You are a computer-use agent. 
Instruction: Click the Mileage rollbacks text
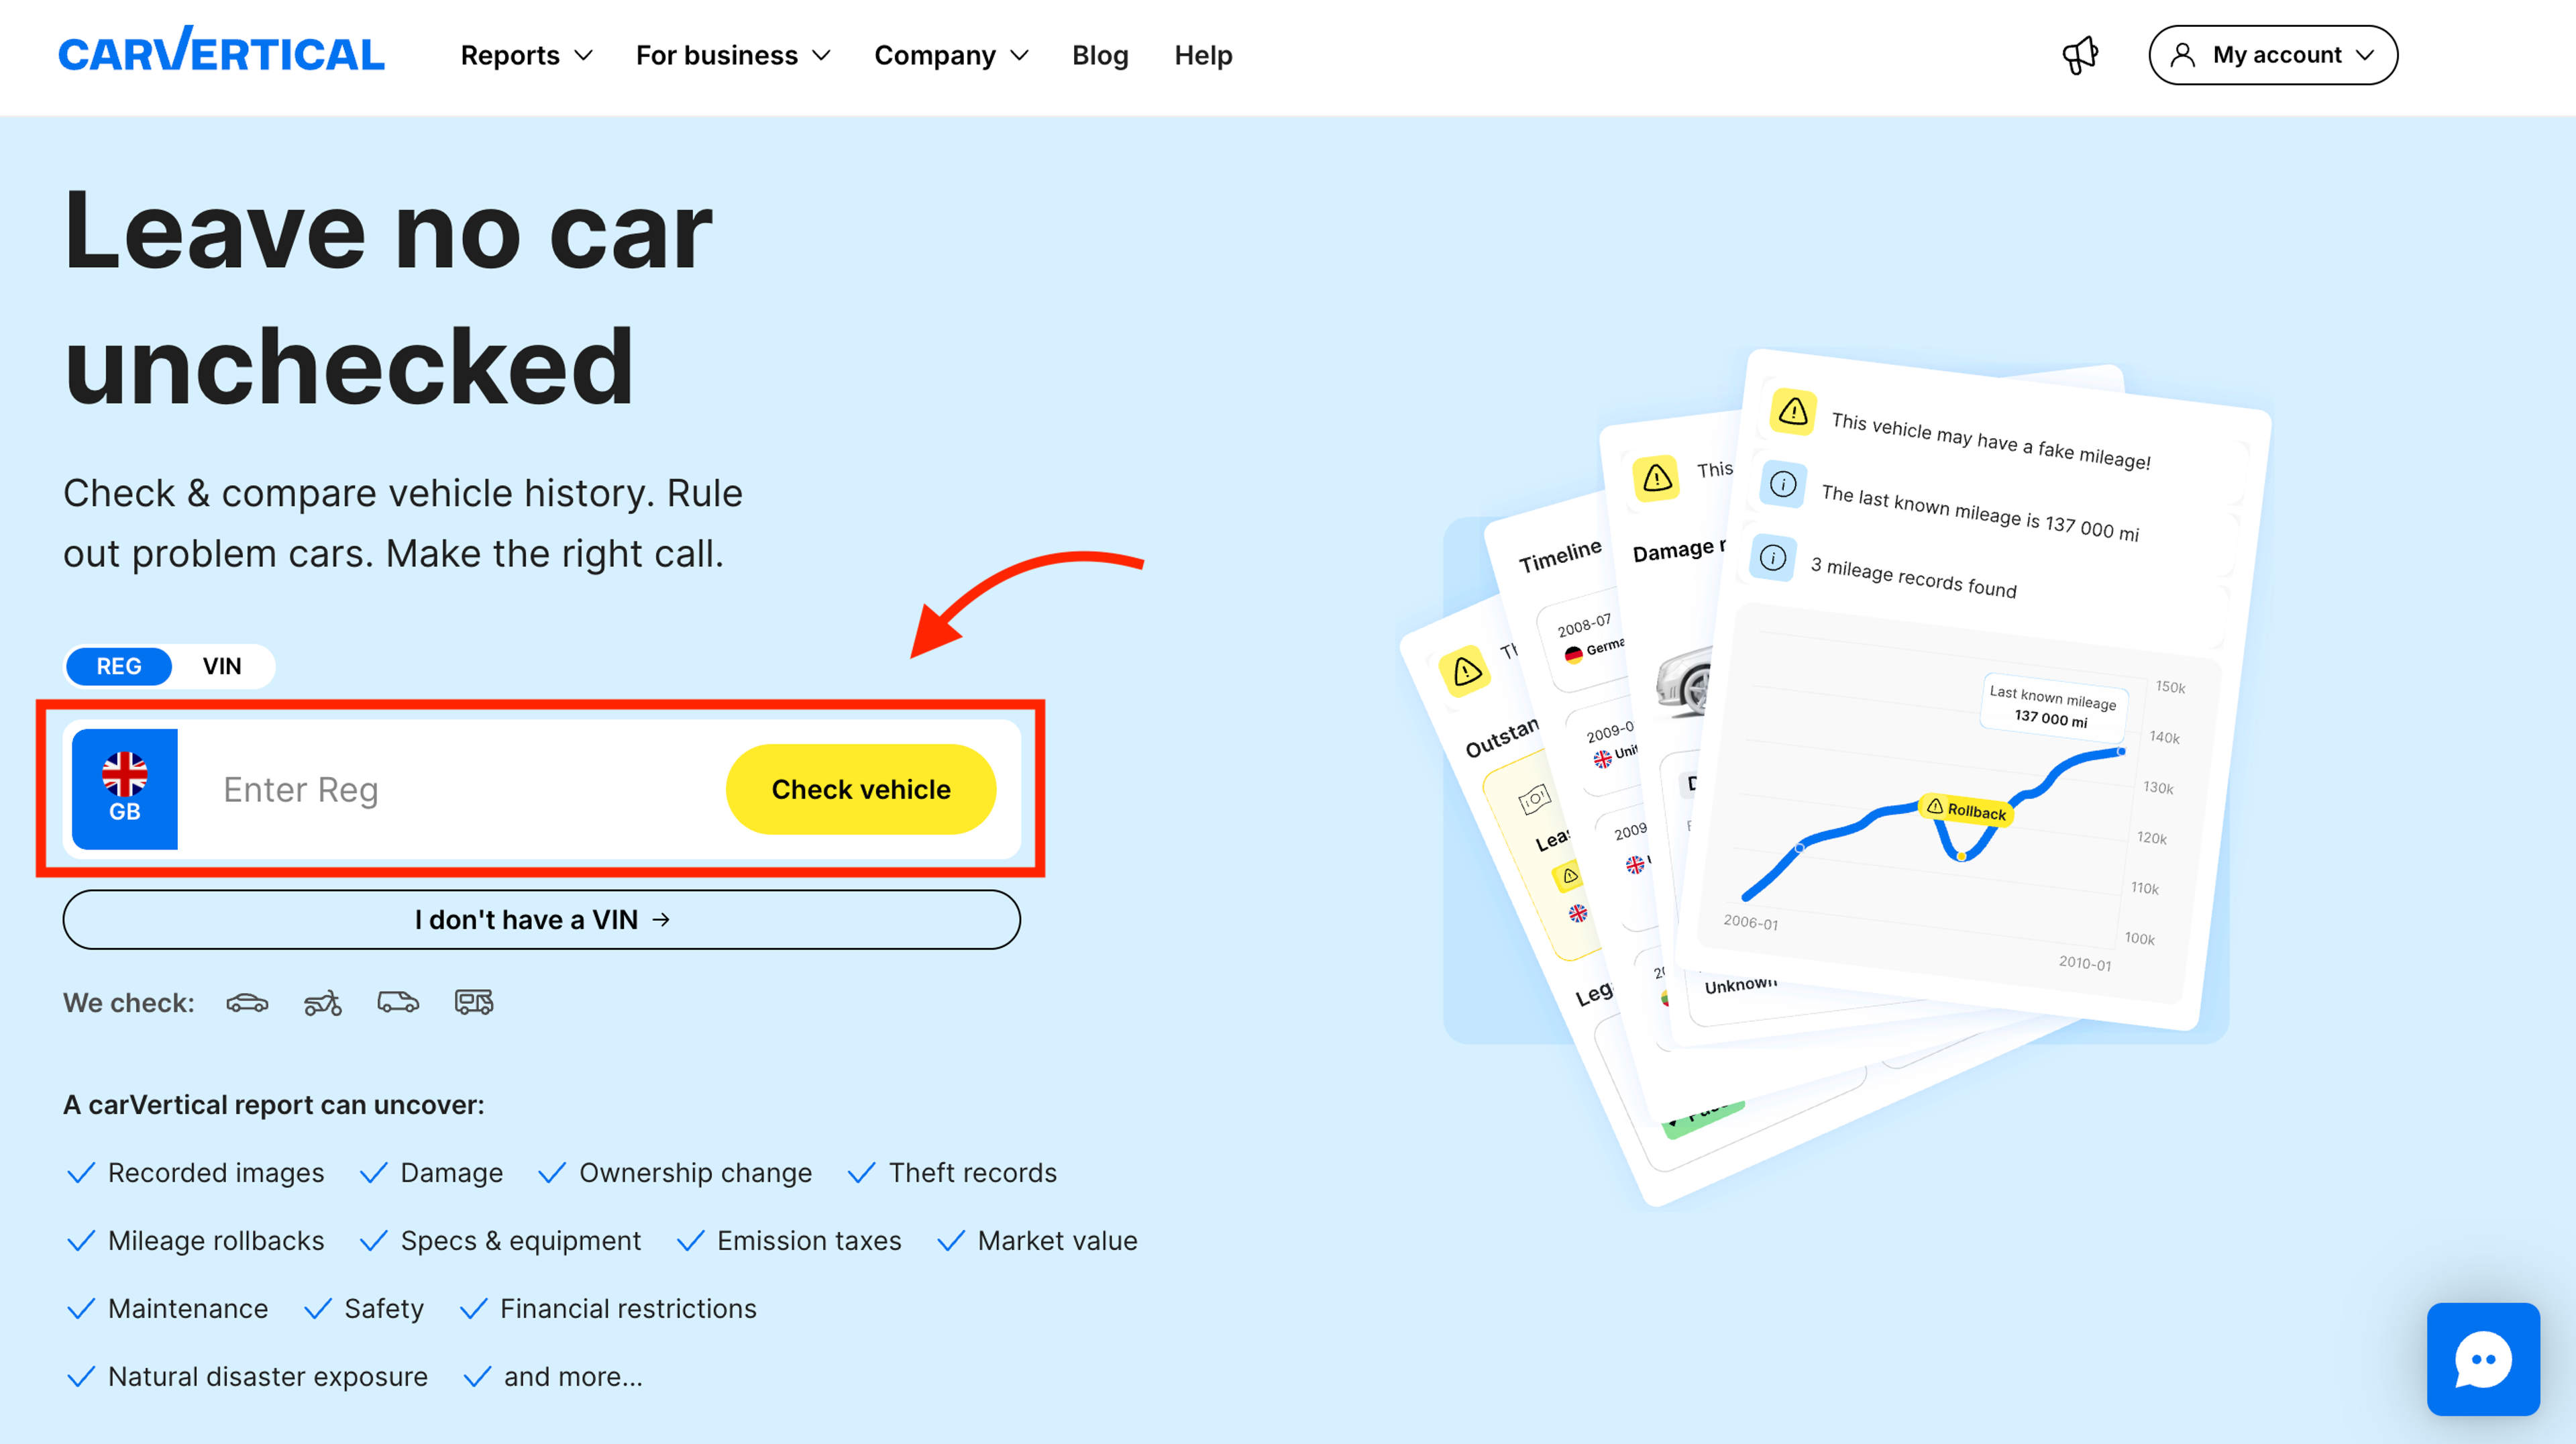(x=216, y=1240)
